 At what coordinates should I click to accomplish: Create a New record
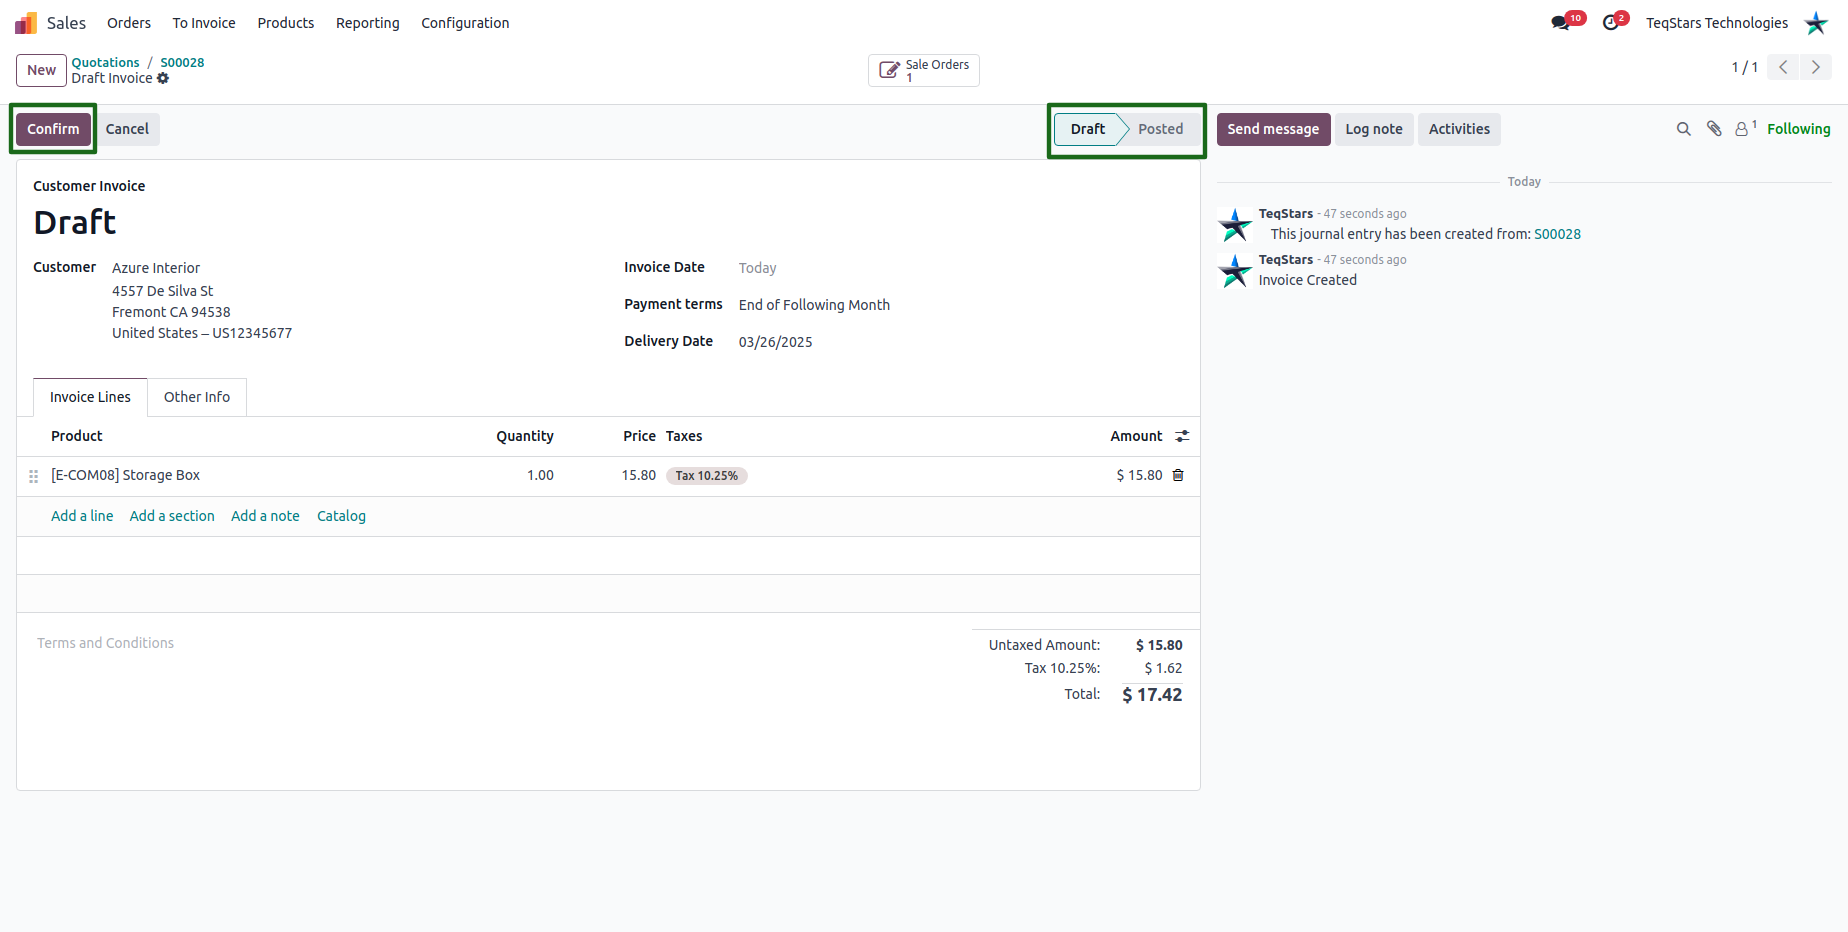click(x=41, y=70)
